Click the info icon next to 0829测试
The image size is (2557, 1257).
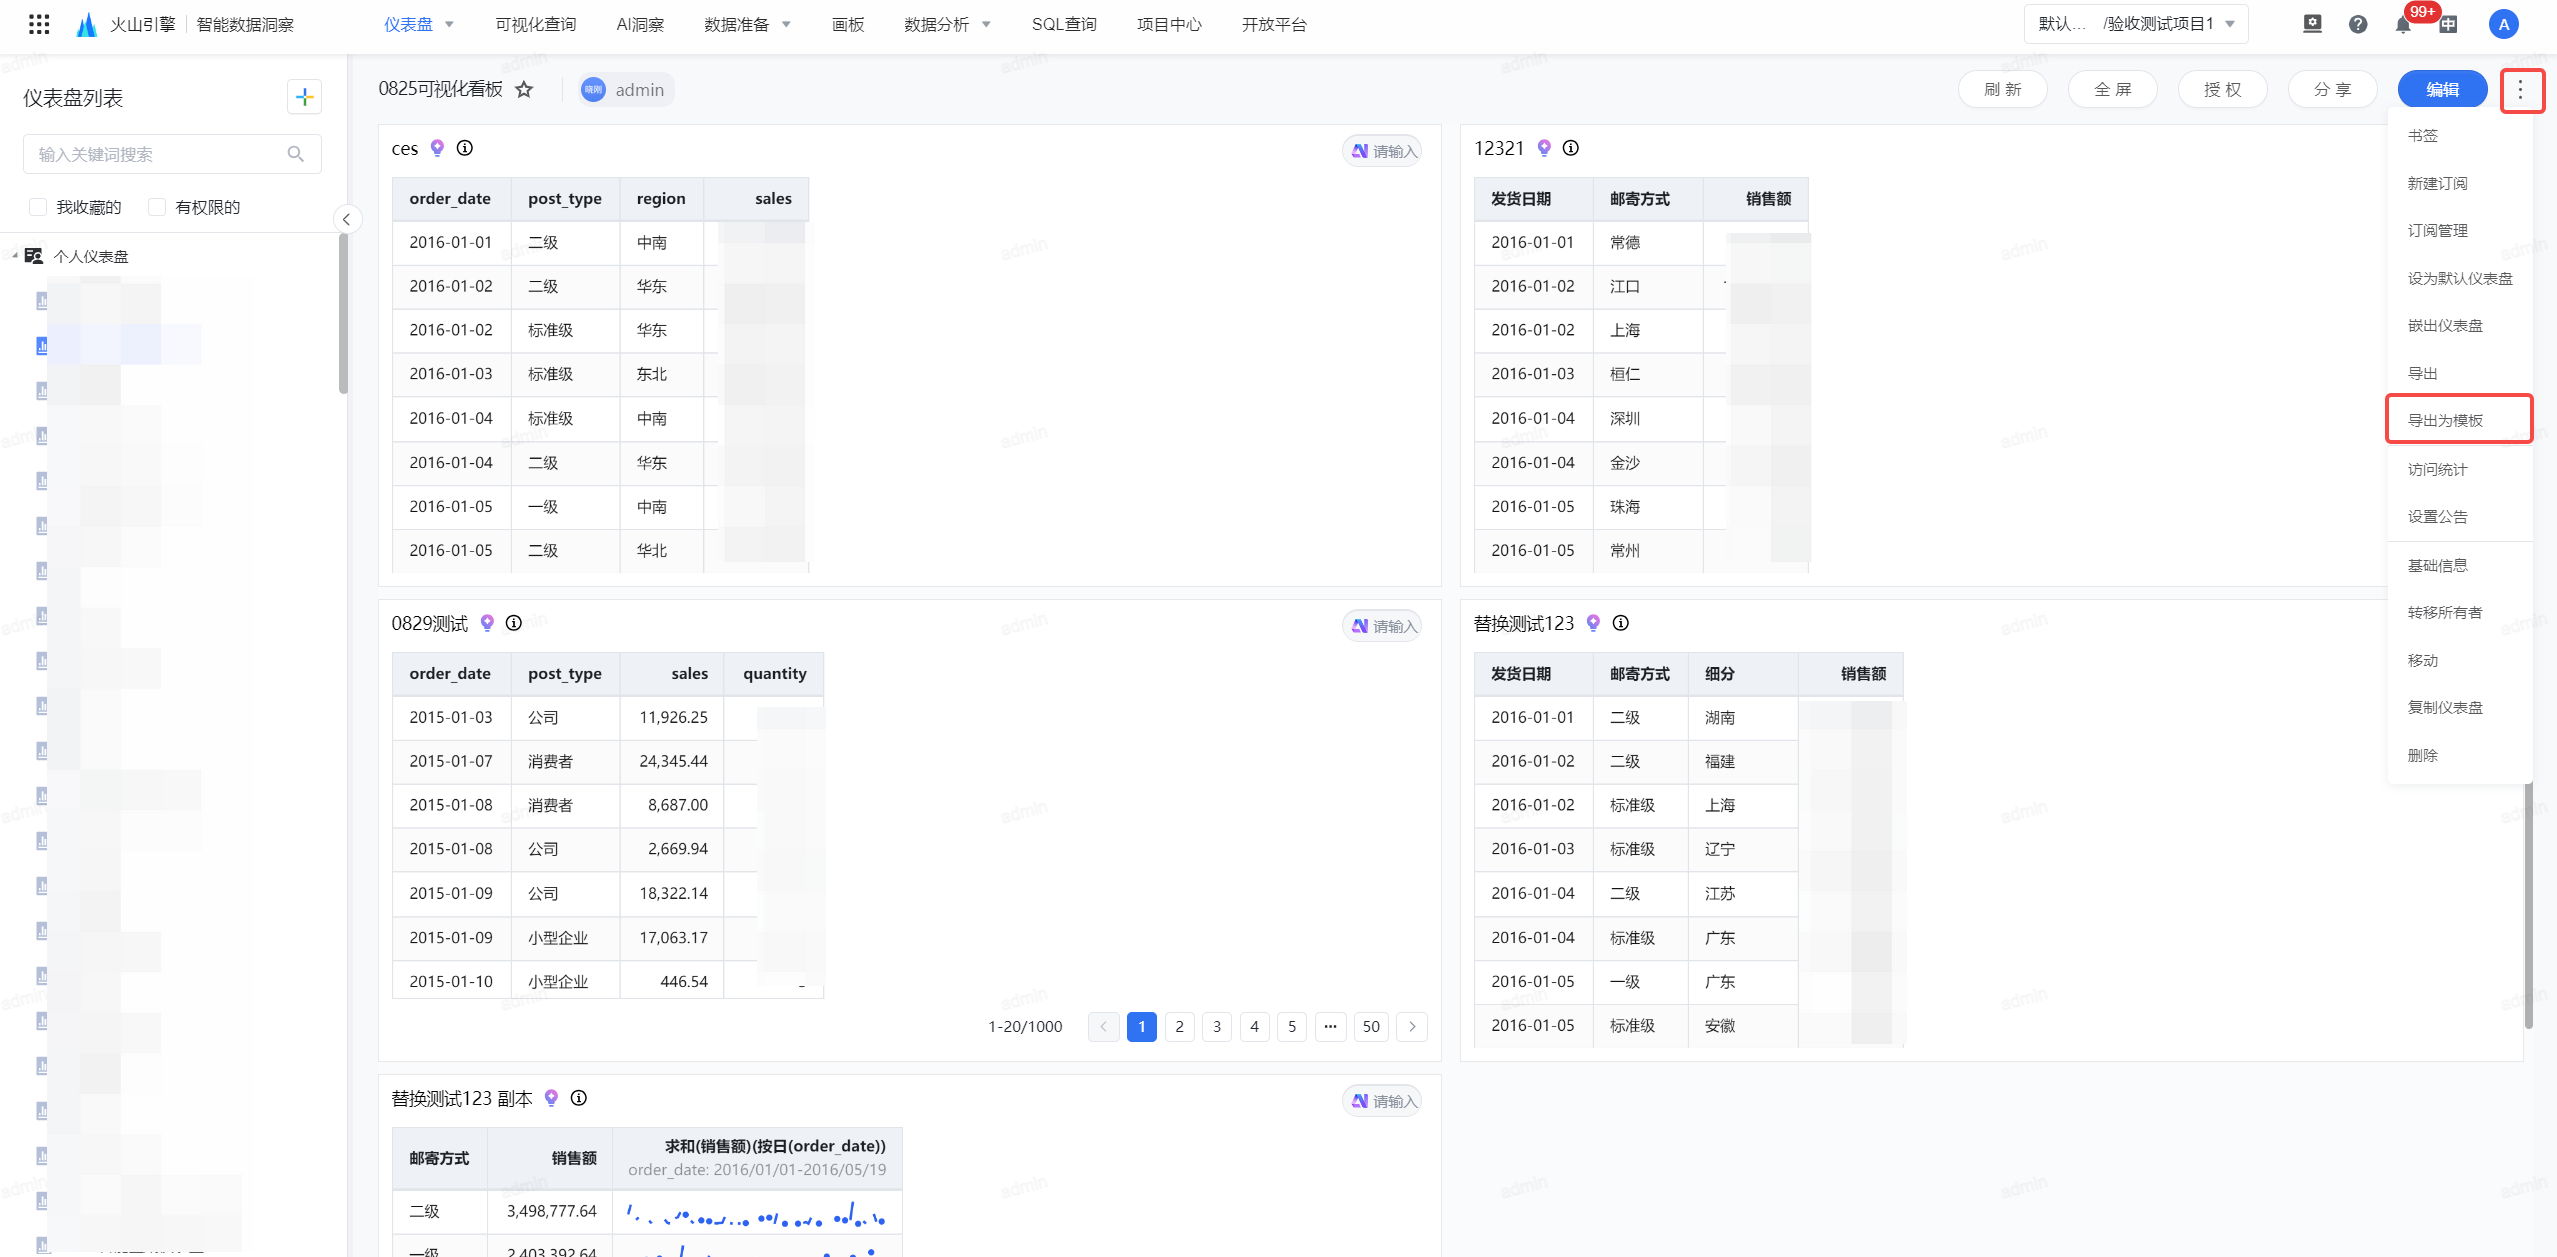pos(514,623)
